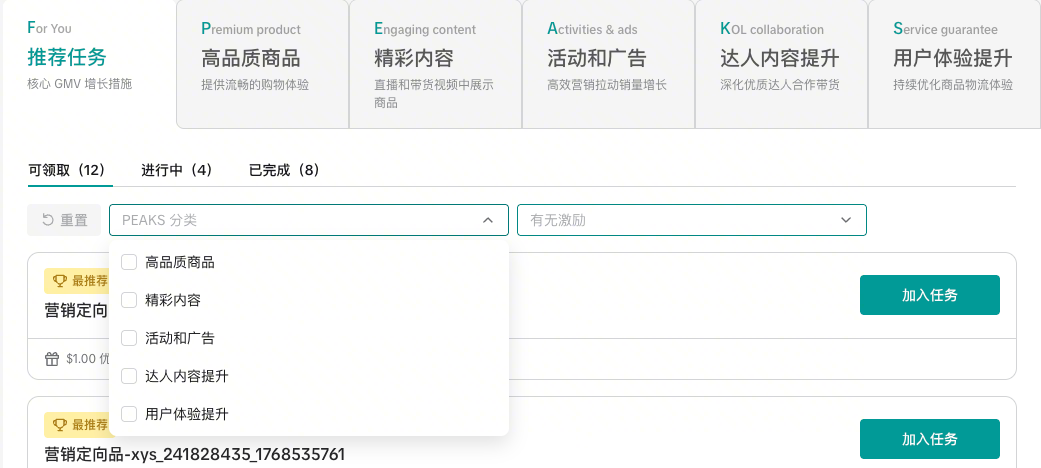The height and width of the screenshot is (468, 1041).
Task: Go to Premium product 高品质商品 tab
Action: coord(262,60)
